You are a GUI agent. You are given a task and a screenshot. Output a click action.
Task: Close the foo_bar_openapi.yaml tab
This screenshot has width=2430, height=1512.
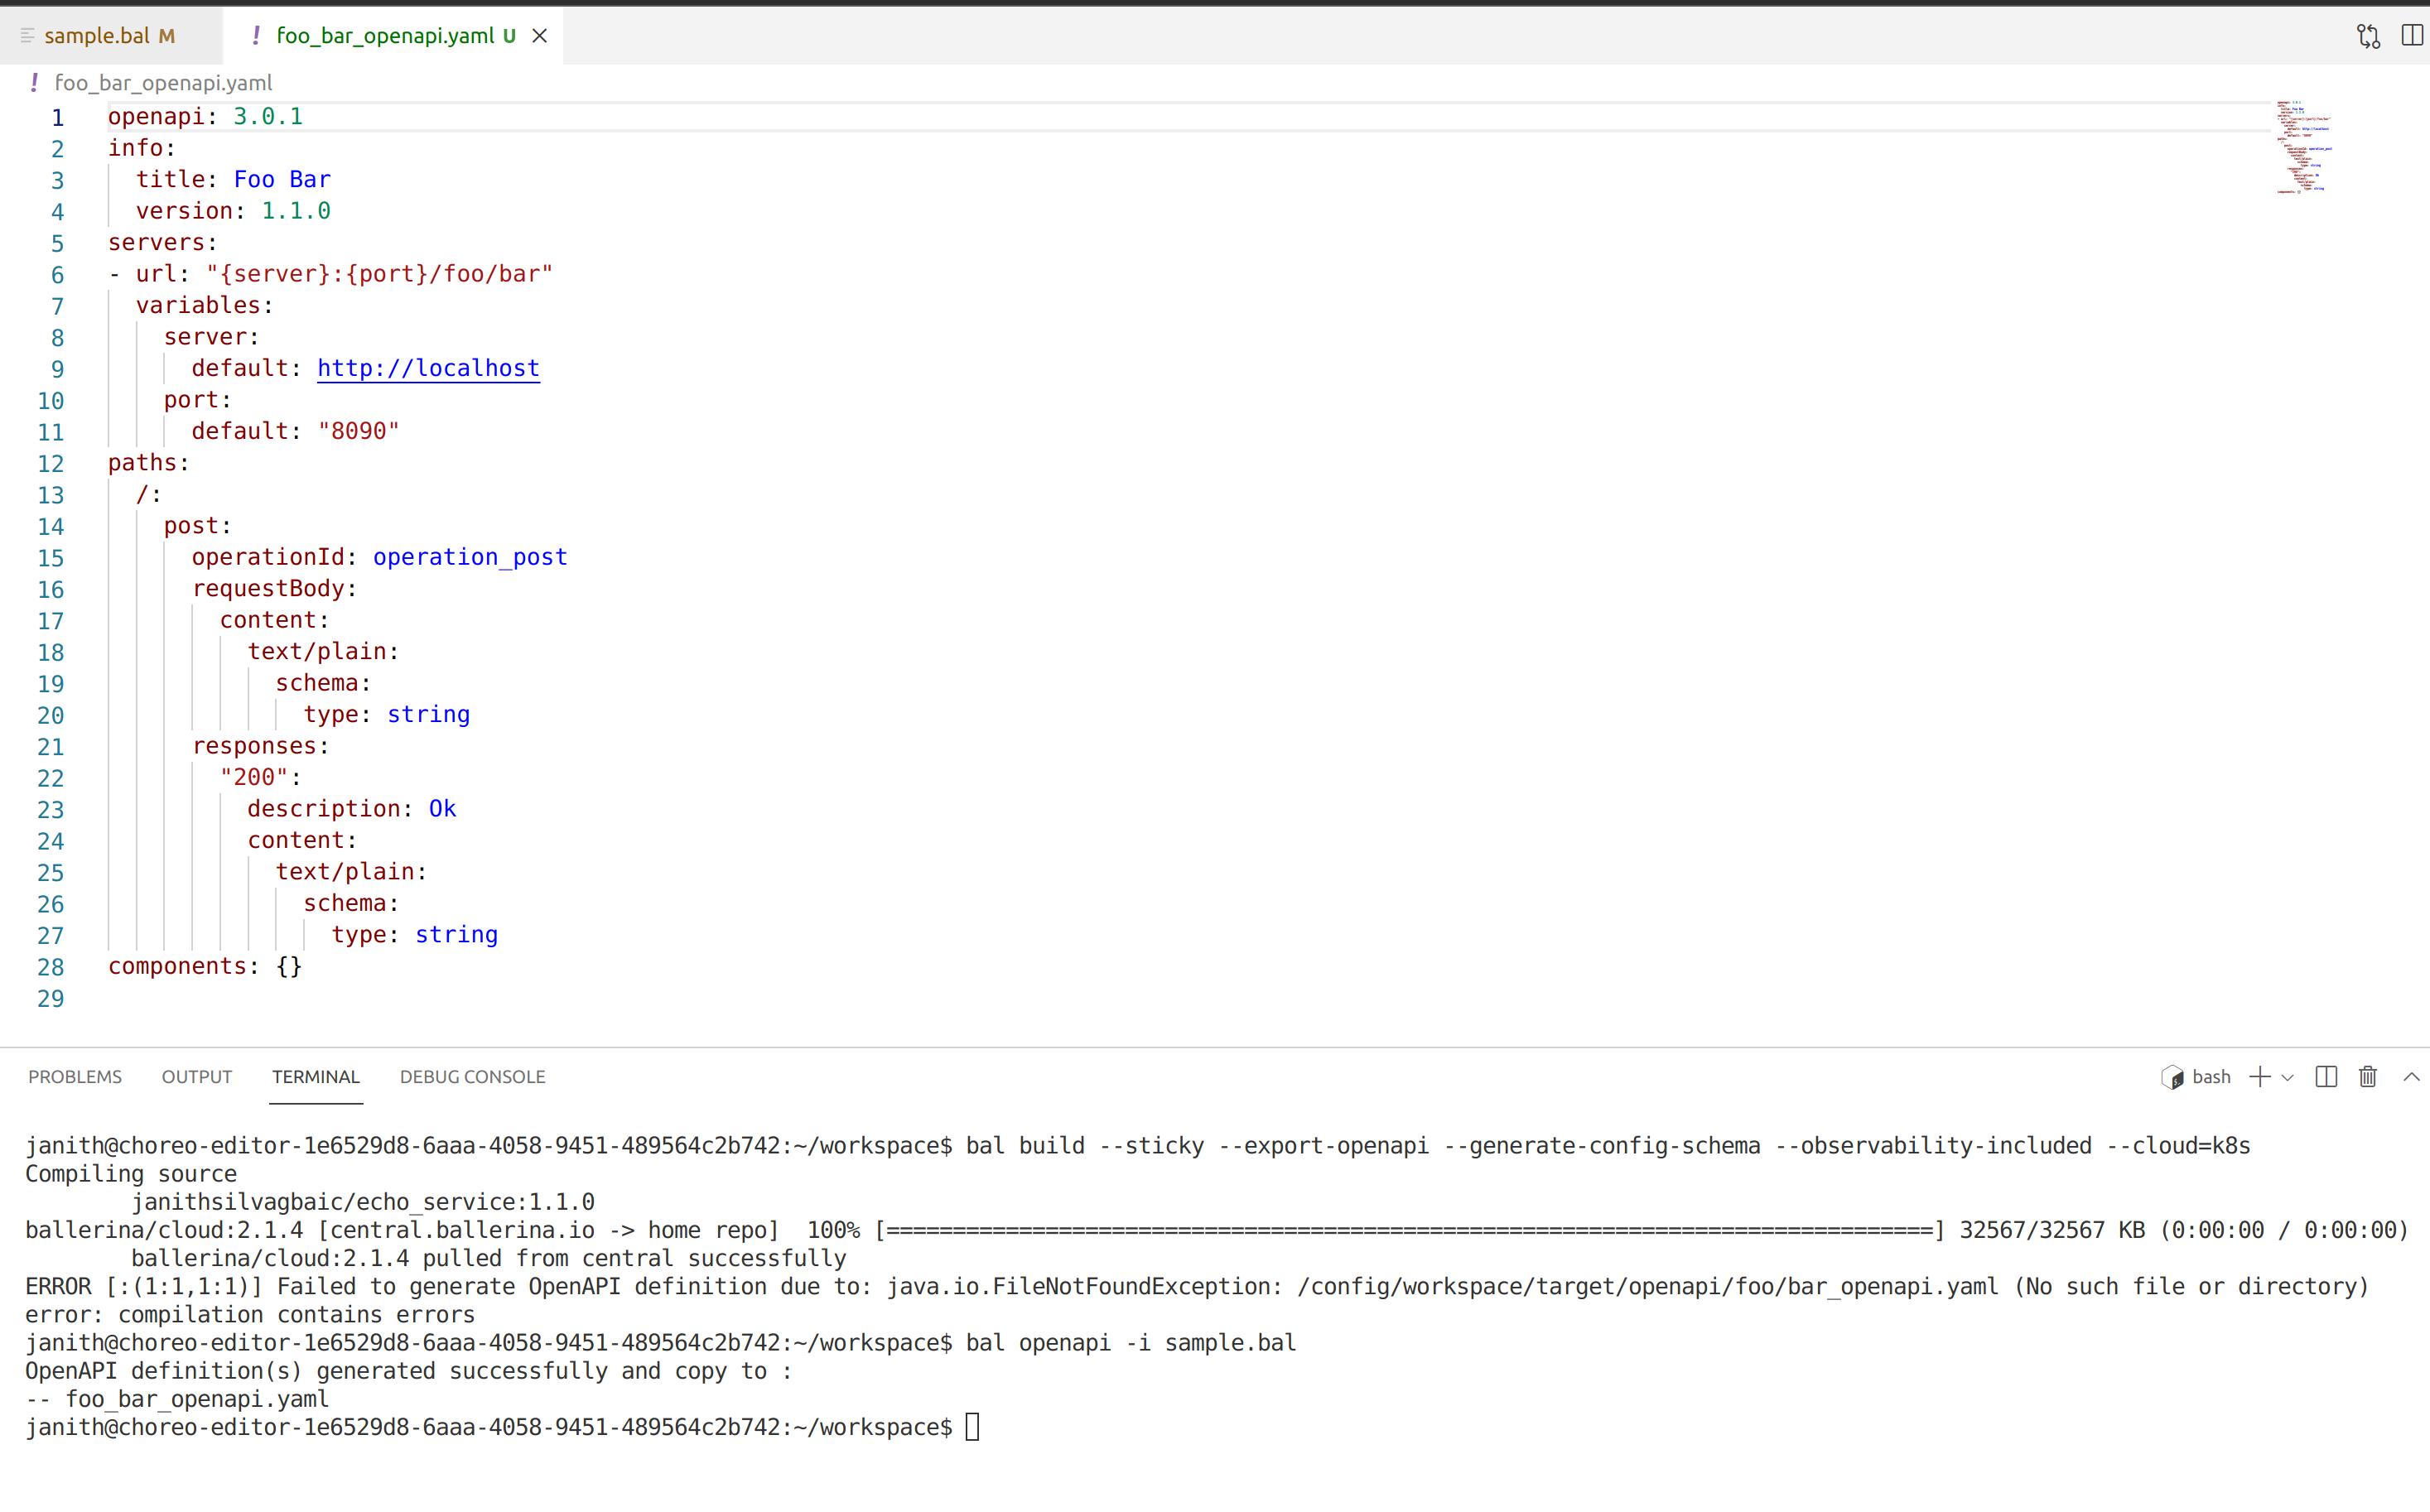point(539,36)
